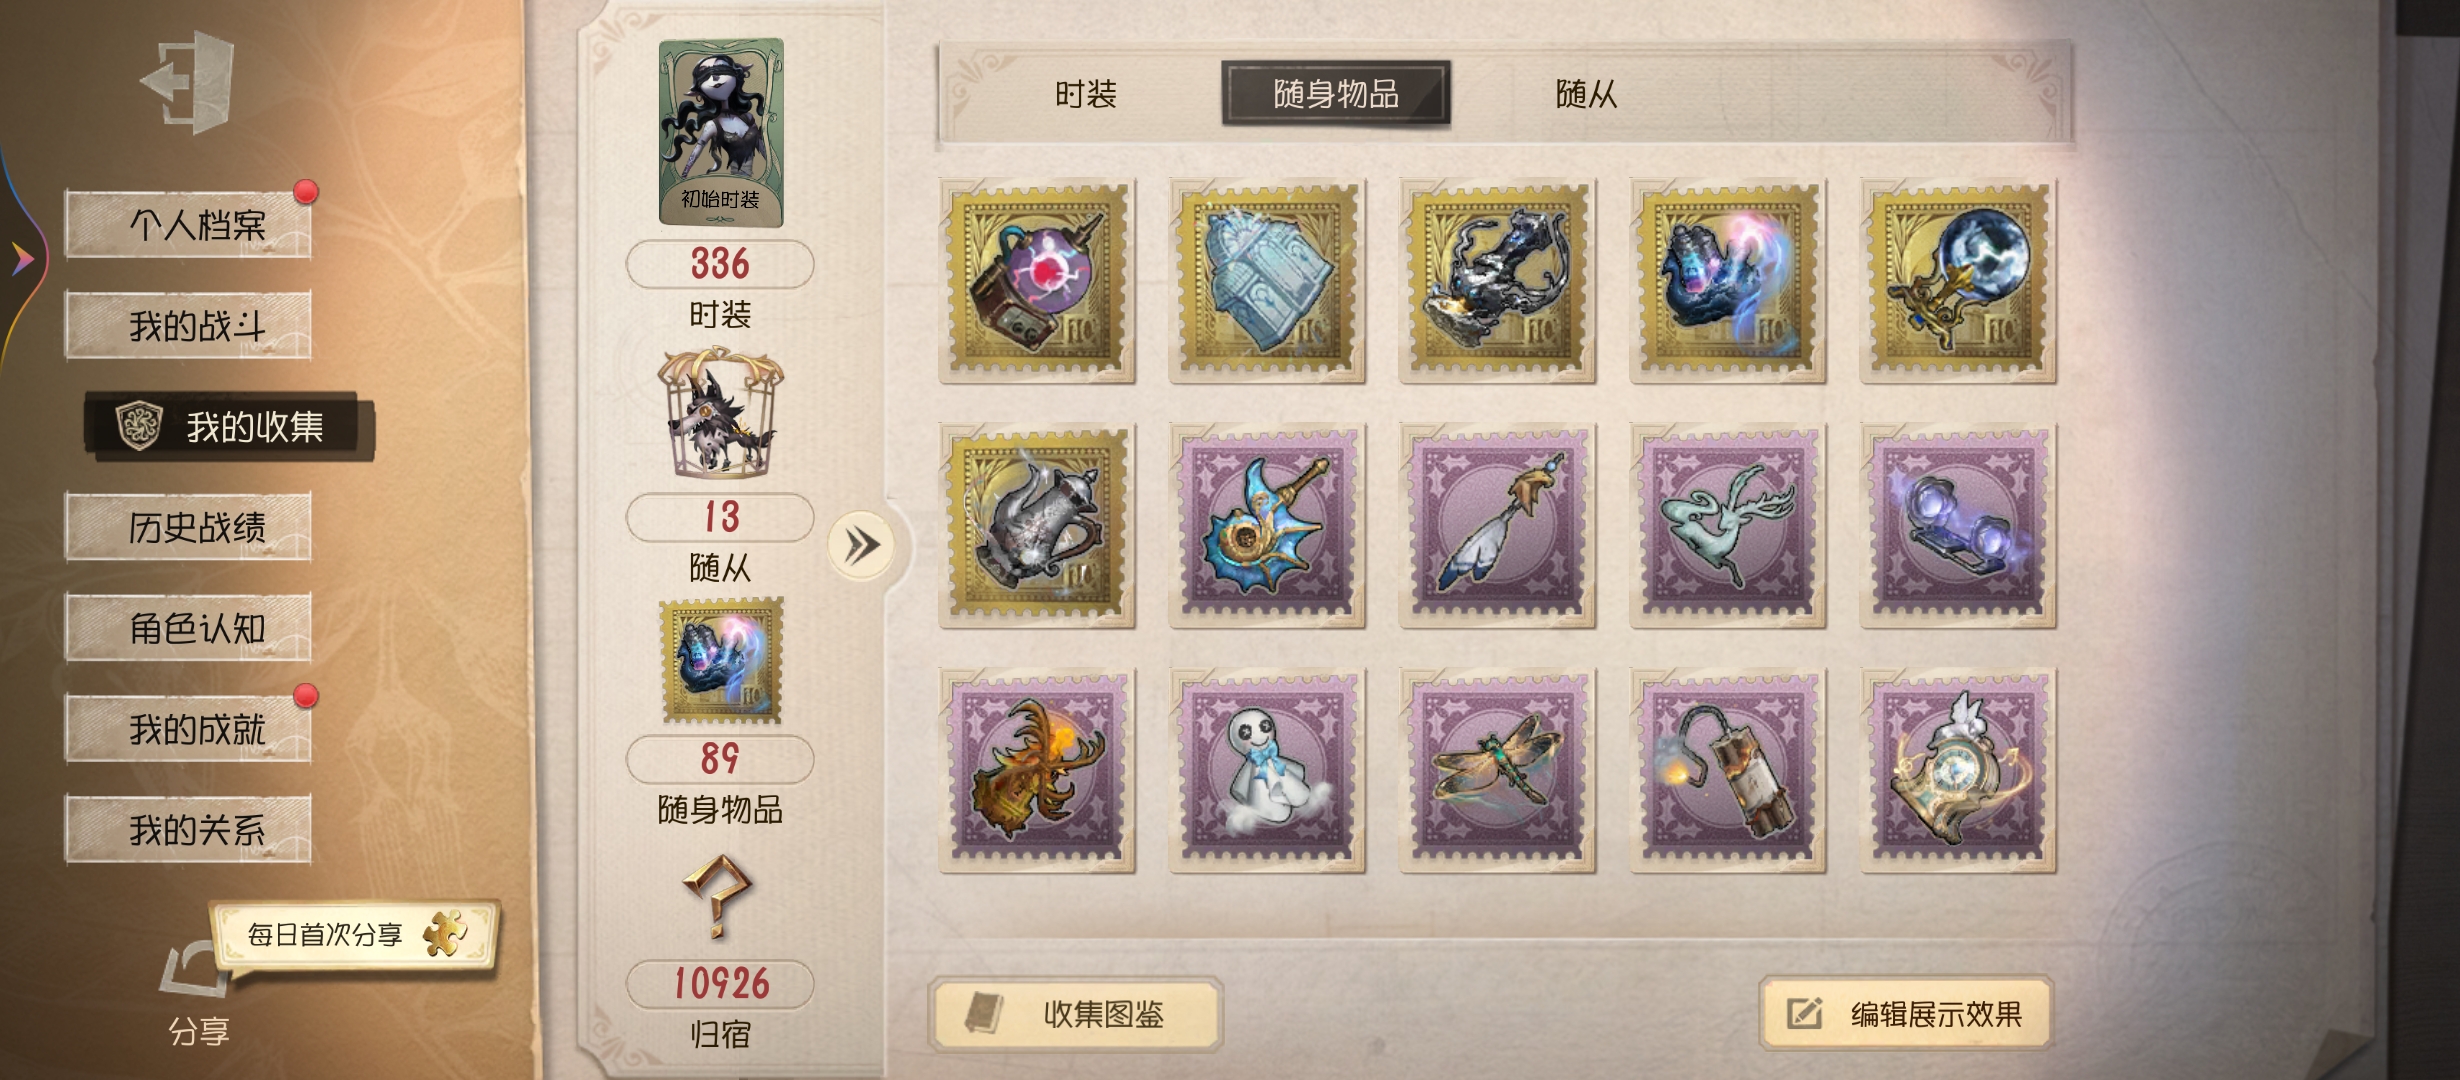Image resolution: width=2460 pixels, height=1080 pixels.
Task: Click the 编辑展示效果 button
Action: click(x=1906, y=1014)
